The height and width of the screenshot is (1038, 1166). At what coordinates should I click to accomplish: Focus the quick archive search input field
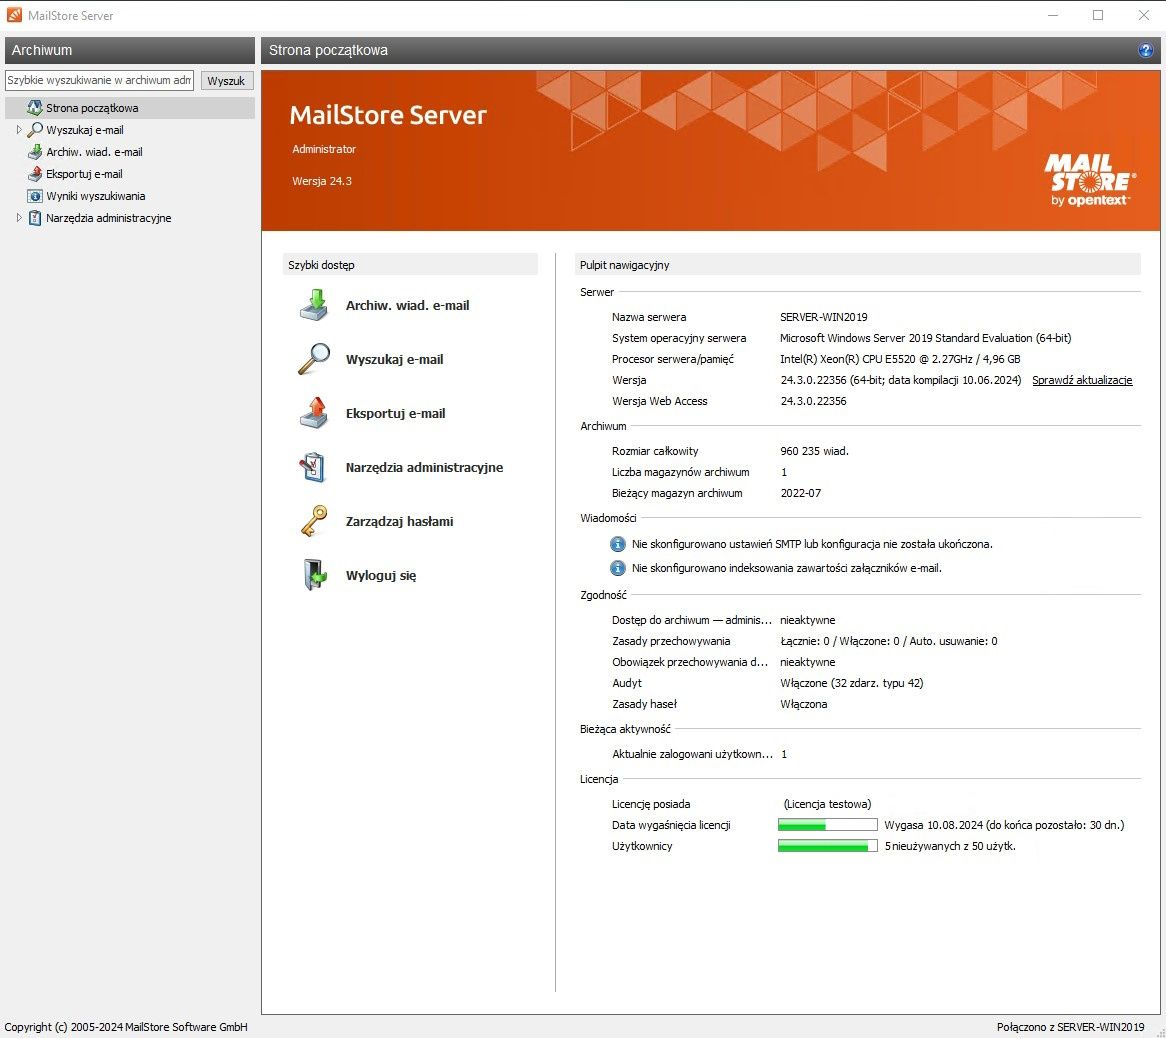100,80
